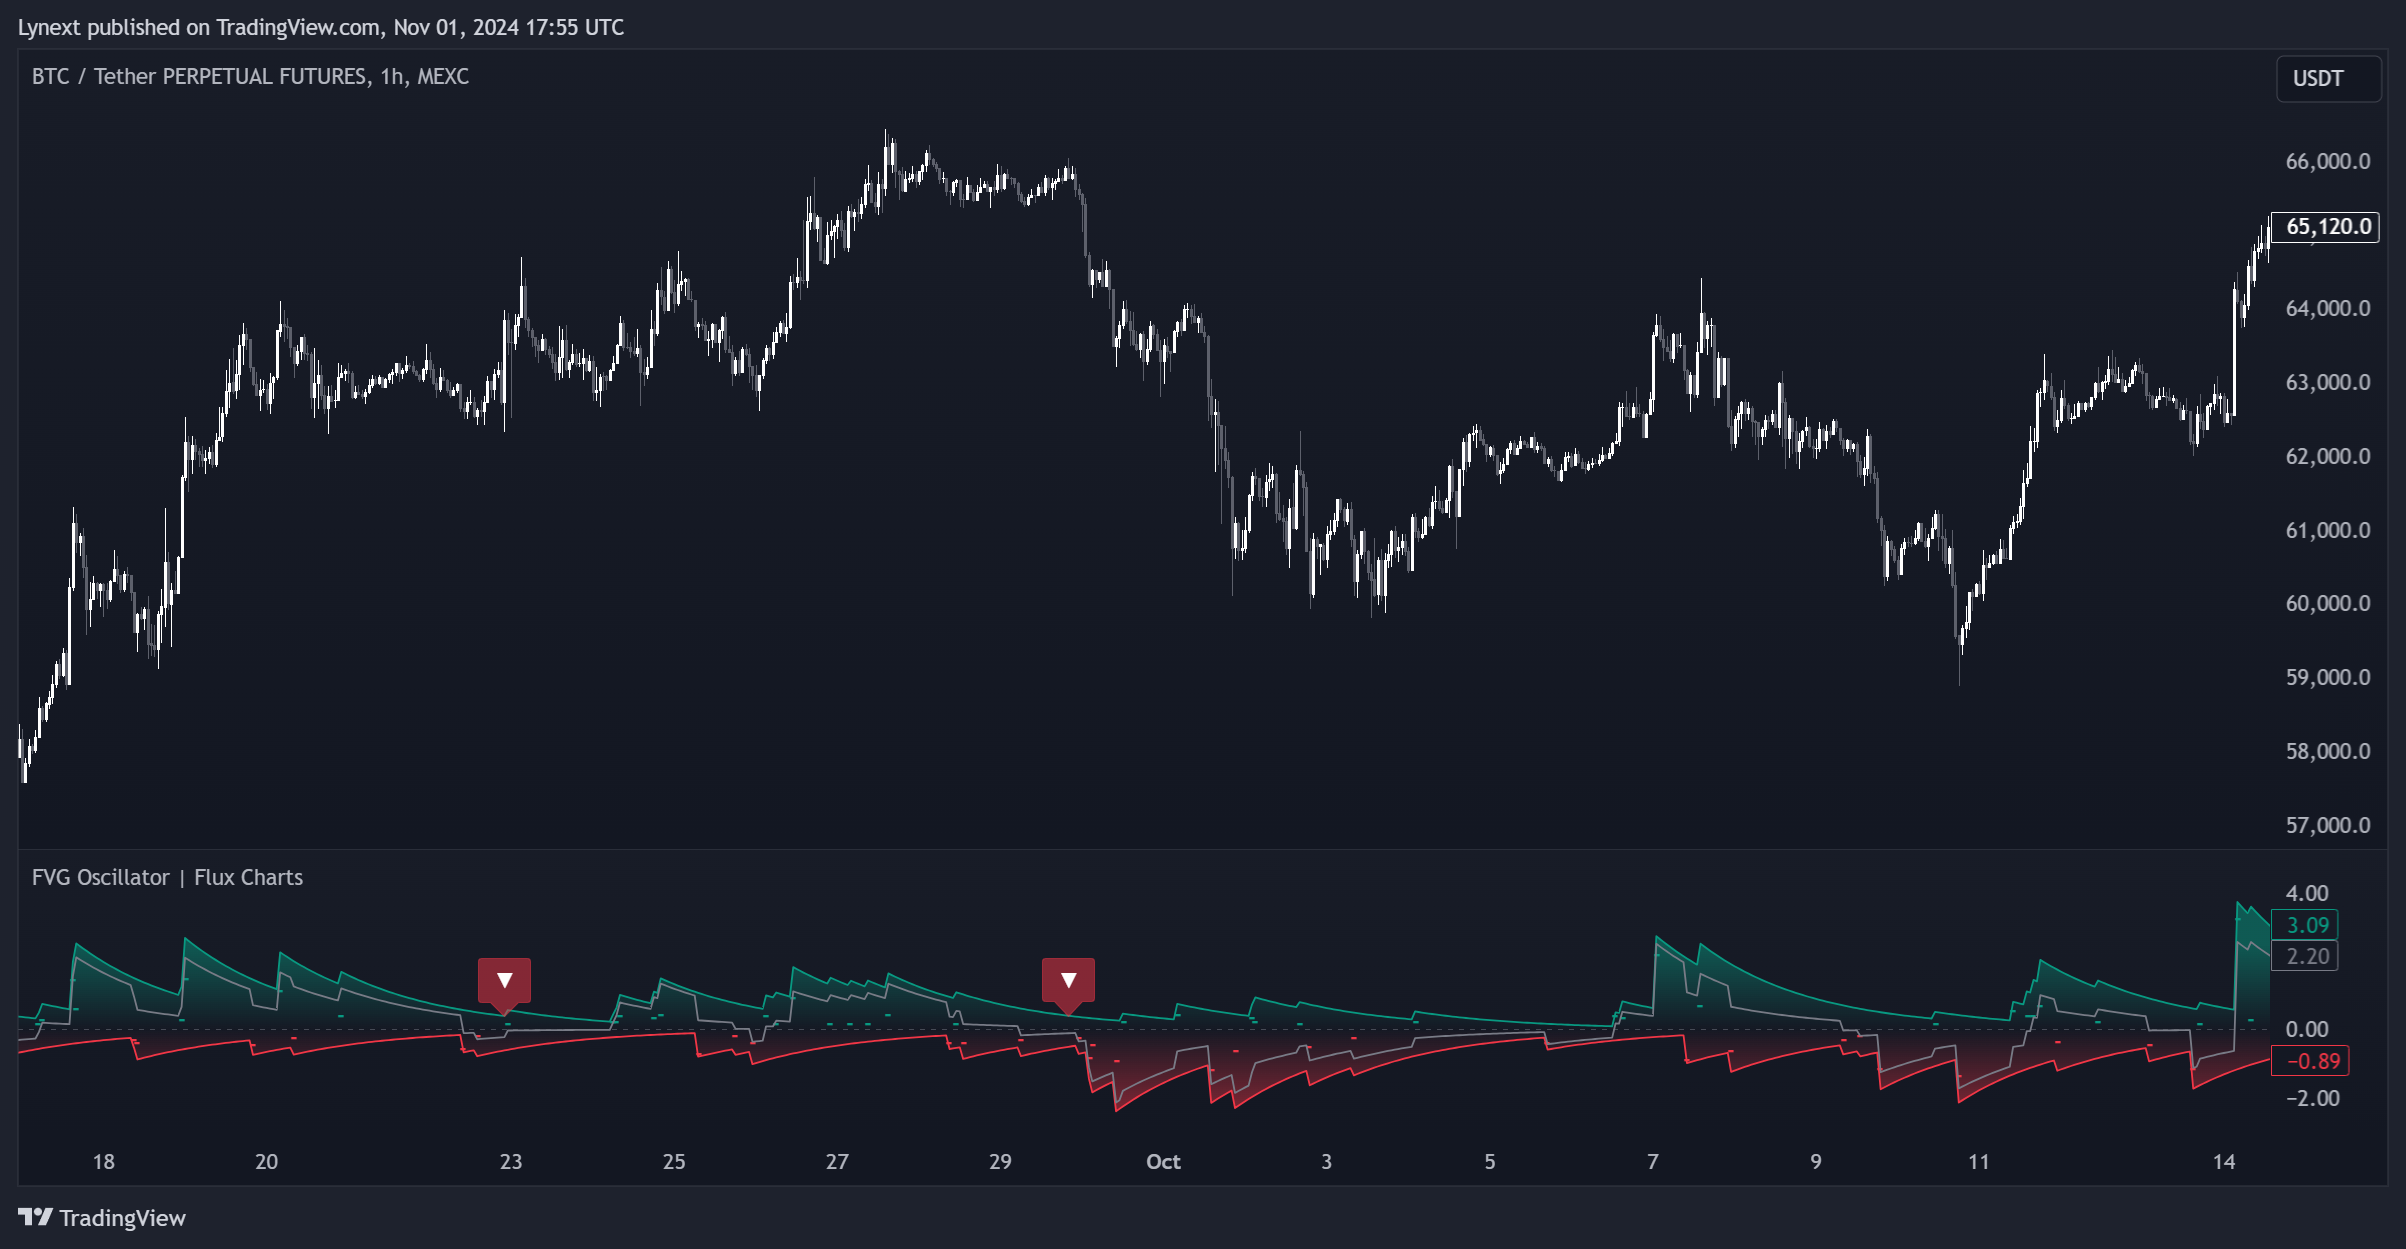Click the date label 20 on time axis
The image size is (2406, 1249).
coord(266,1161)
